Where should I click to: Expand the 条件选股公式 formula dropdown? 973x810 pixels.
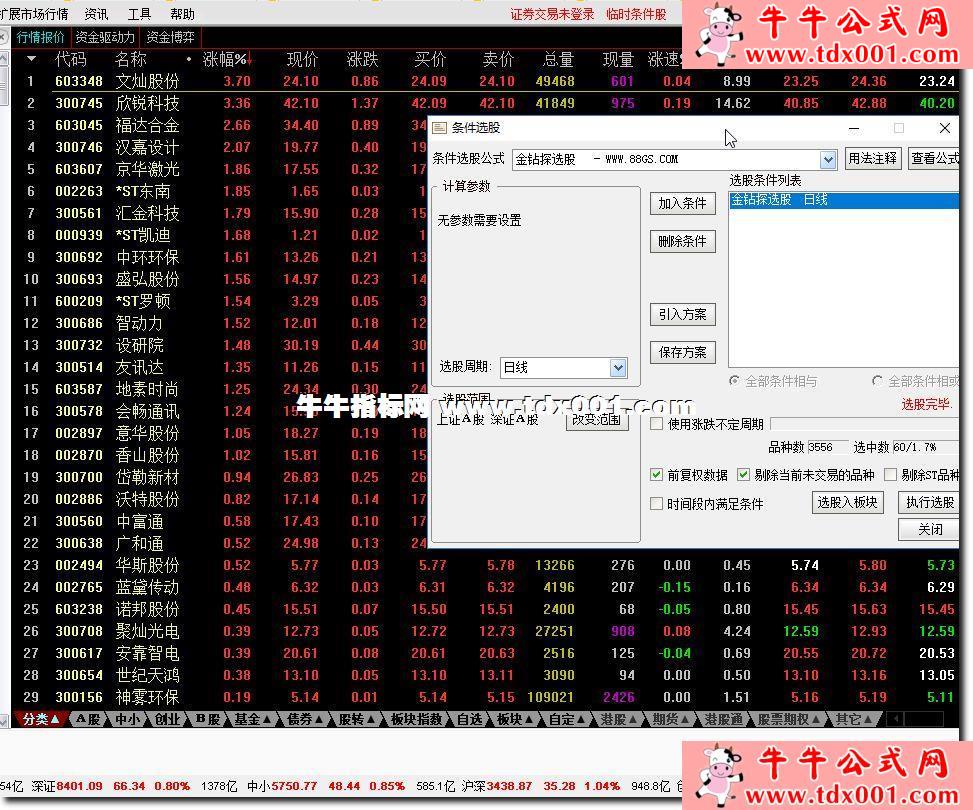(827, 160)
